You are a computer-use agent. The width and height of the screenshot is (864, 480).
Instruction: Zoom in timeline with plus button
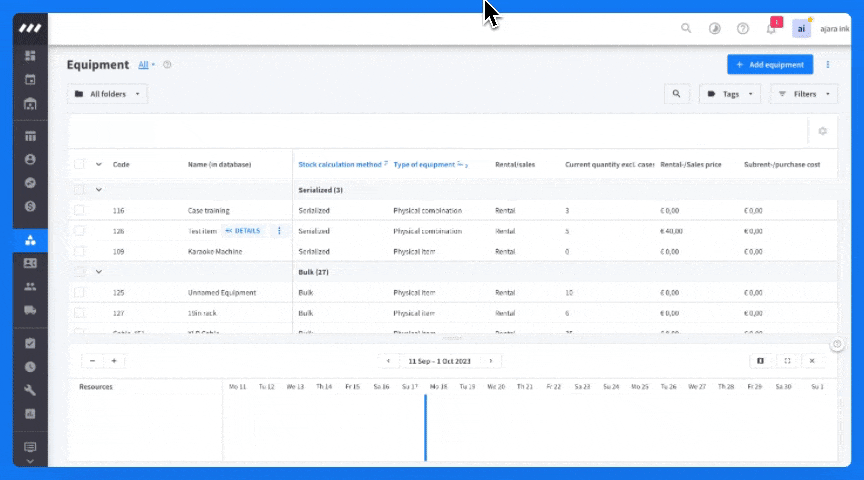tap(114, 361)
